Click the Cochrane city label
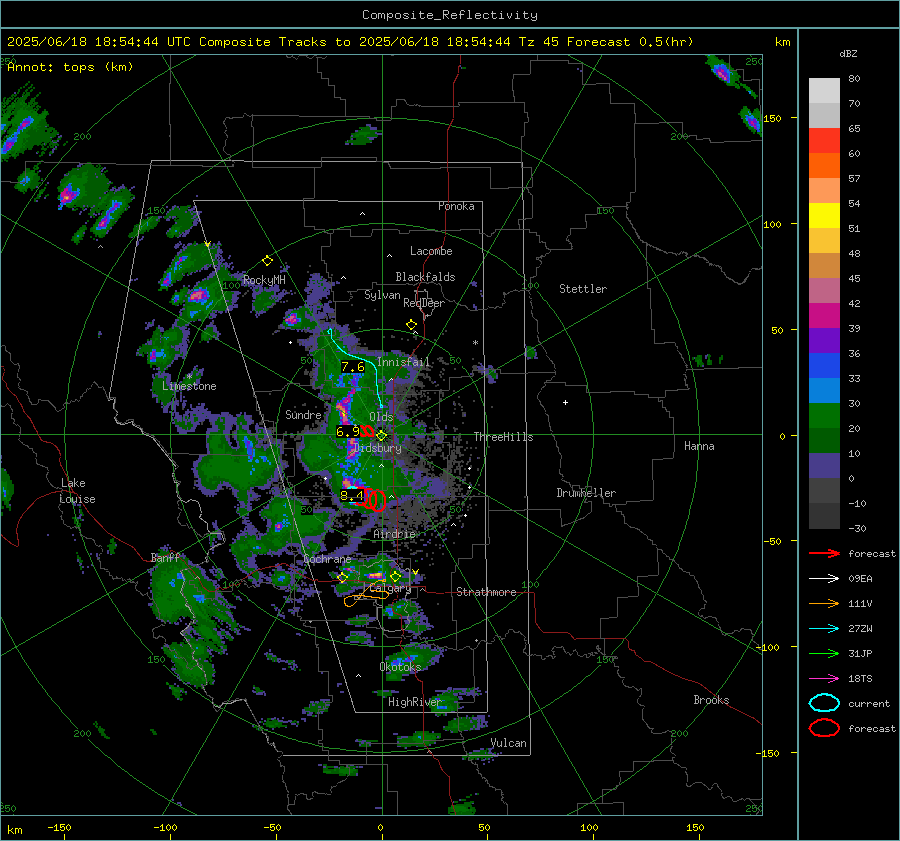900x841 pixels. point(327,559)
